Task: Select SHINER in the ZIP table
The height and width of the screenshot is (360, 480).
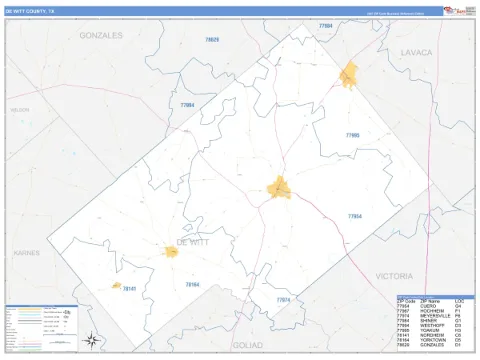Action: coord(428,321)
